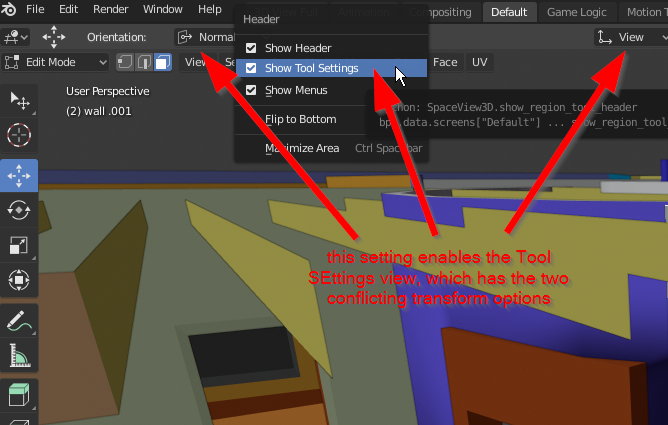Select the Cursor tool in toolbar

pyautogui.click(x=19, y=135)
